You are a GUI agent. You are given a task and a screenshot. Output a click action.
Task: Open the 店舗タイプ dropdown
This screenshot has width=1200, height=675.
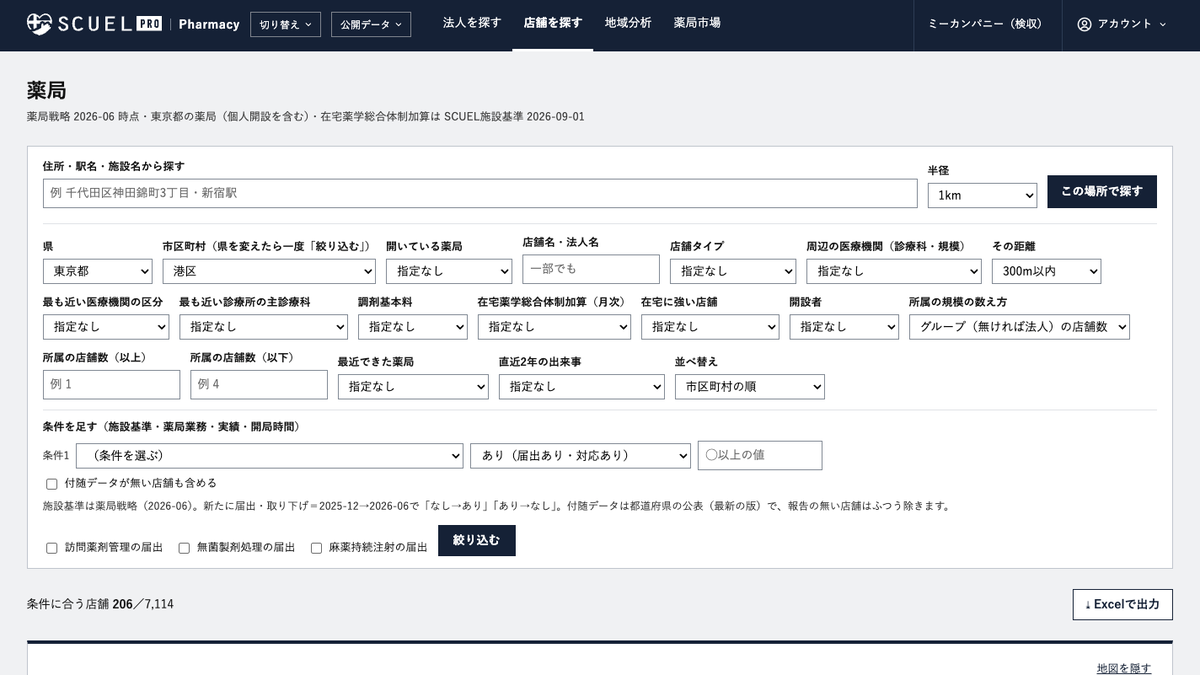(733, 271)
